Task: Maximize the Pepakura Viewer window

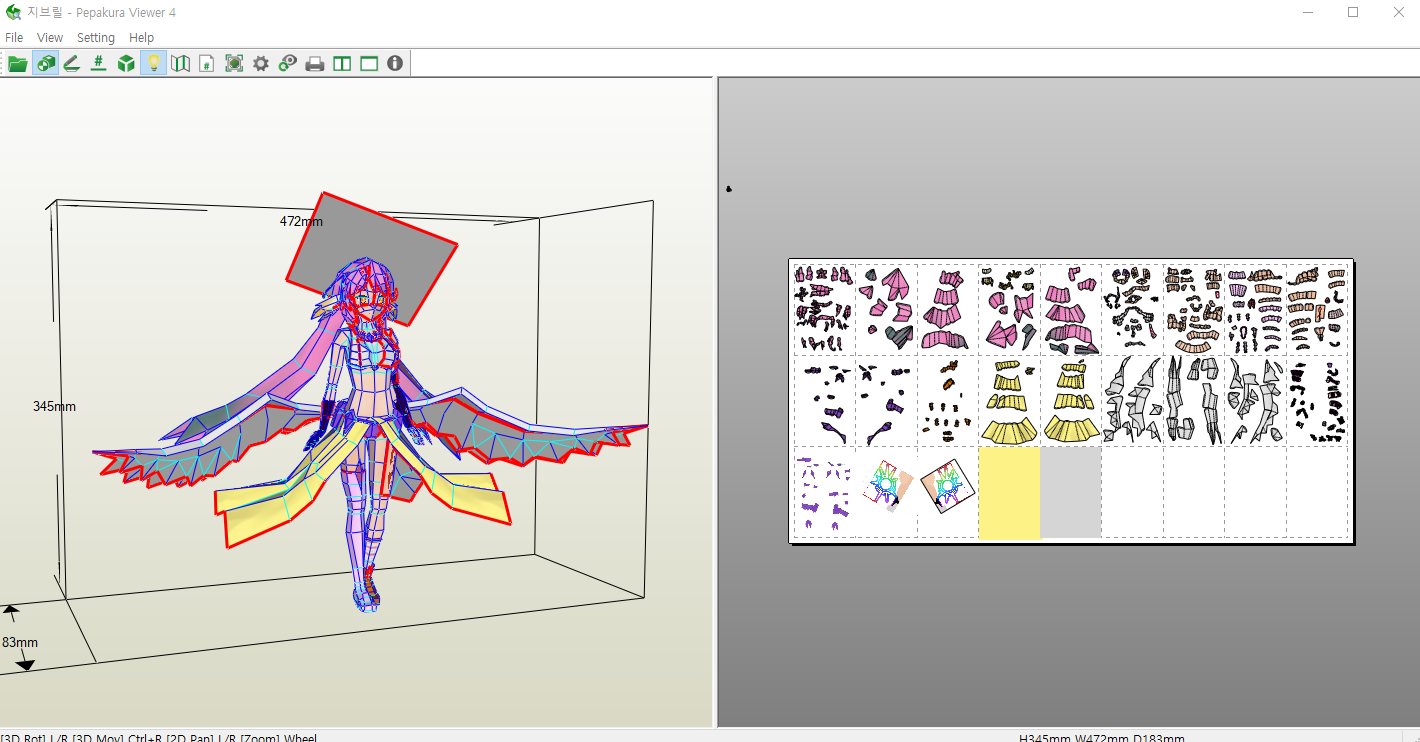Action: pos(1353,12)
